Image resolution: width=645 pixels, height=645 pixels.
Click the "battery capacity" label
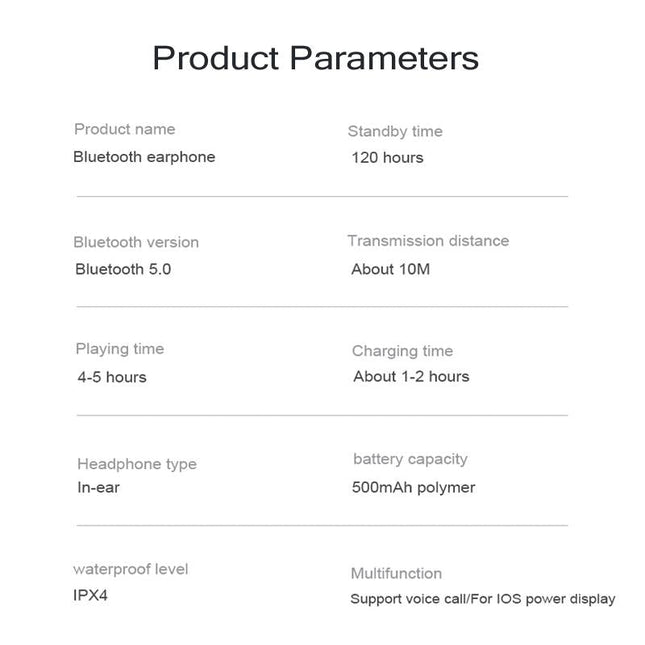[410, 459]
